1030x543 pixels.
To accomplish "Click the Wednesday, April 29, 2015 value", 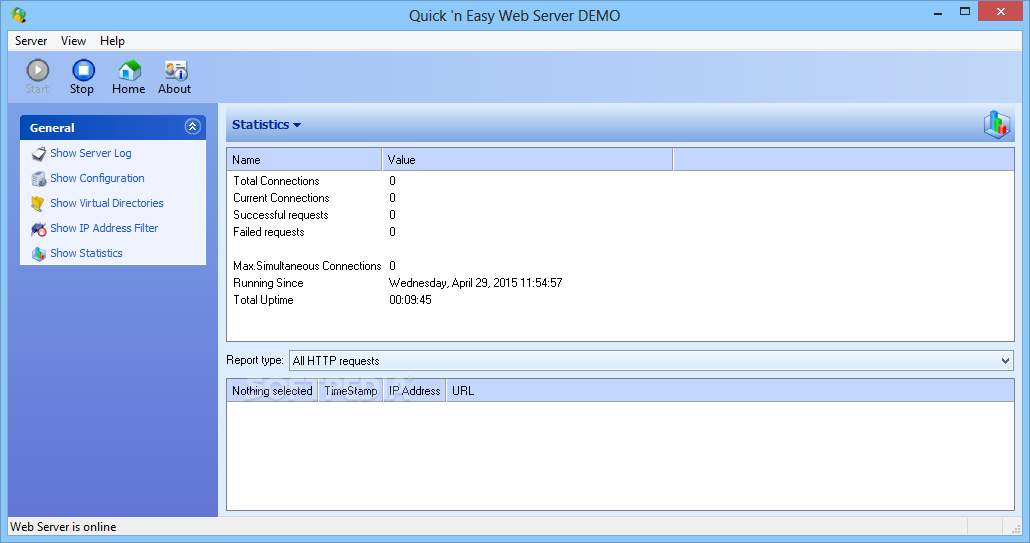I will pos(476,283).
